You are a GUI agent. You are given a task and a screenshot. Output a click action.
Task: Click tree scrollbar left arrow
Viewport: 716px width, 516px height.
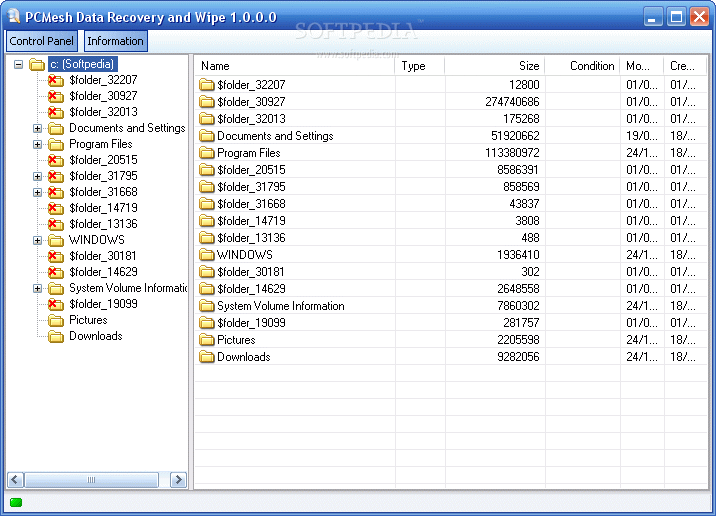(x=15, y=479)
